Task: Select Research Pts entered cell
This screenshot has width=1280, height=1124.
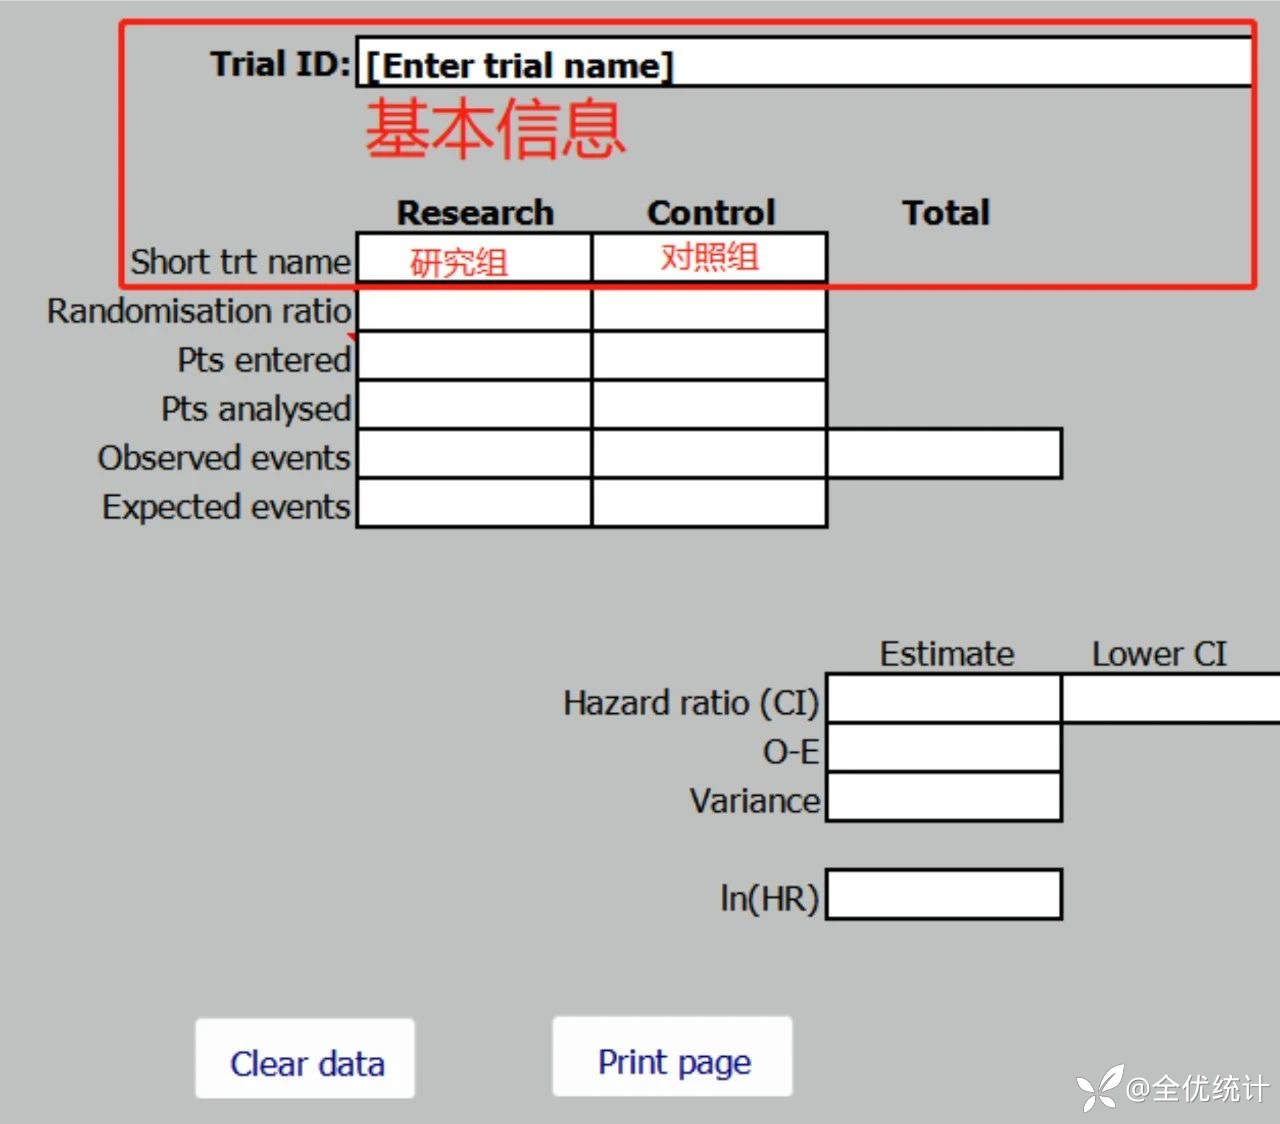Action: 474,357
